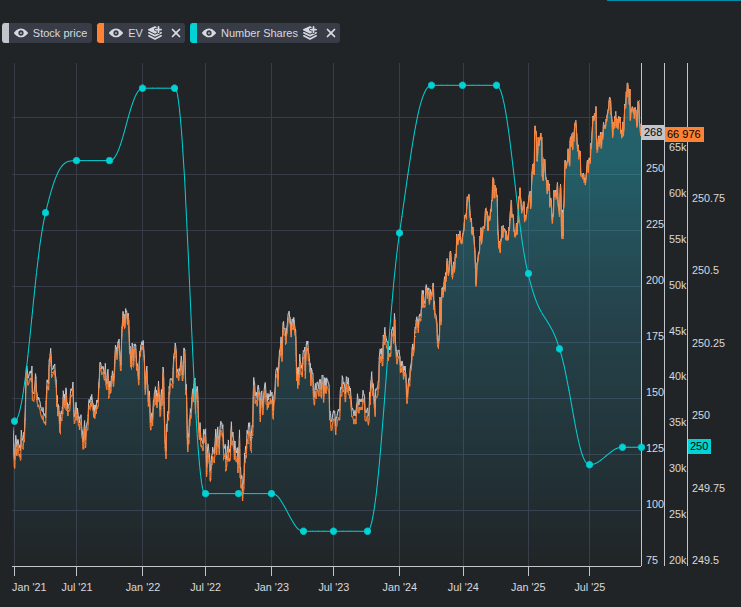Click the 60k label on EV axis
The width and height of the screenshot is (741, 607).
tap(677, 193)
